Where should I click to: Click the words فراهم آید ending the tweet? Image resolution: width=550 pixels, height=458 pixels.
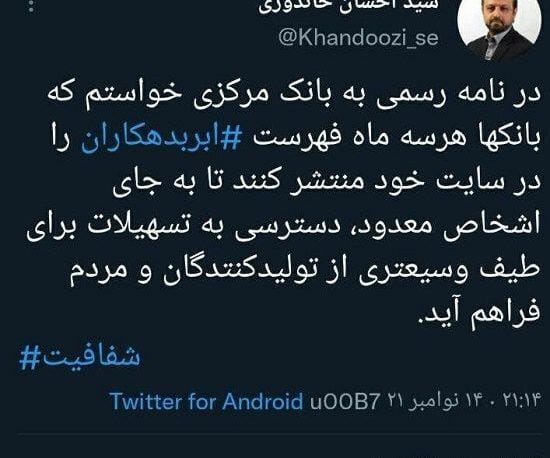click(x=480, y=313)
